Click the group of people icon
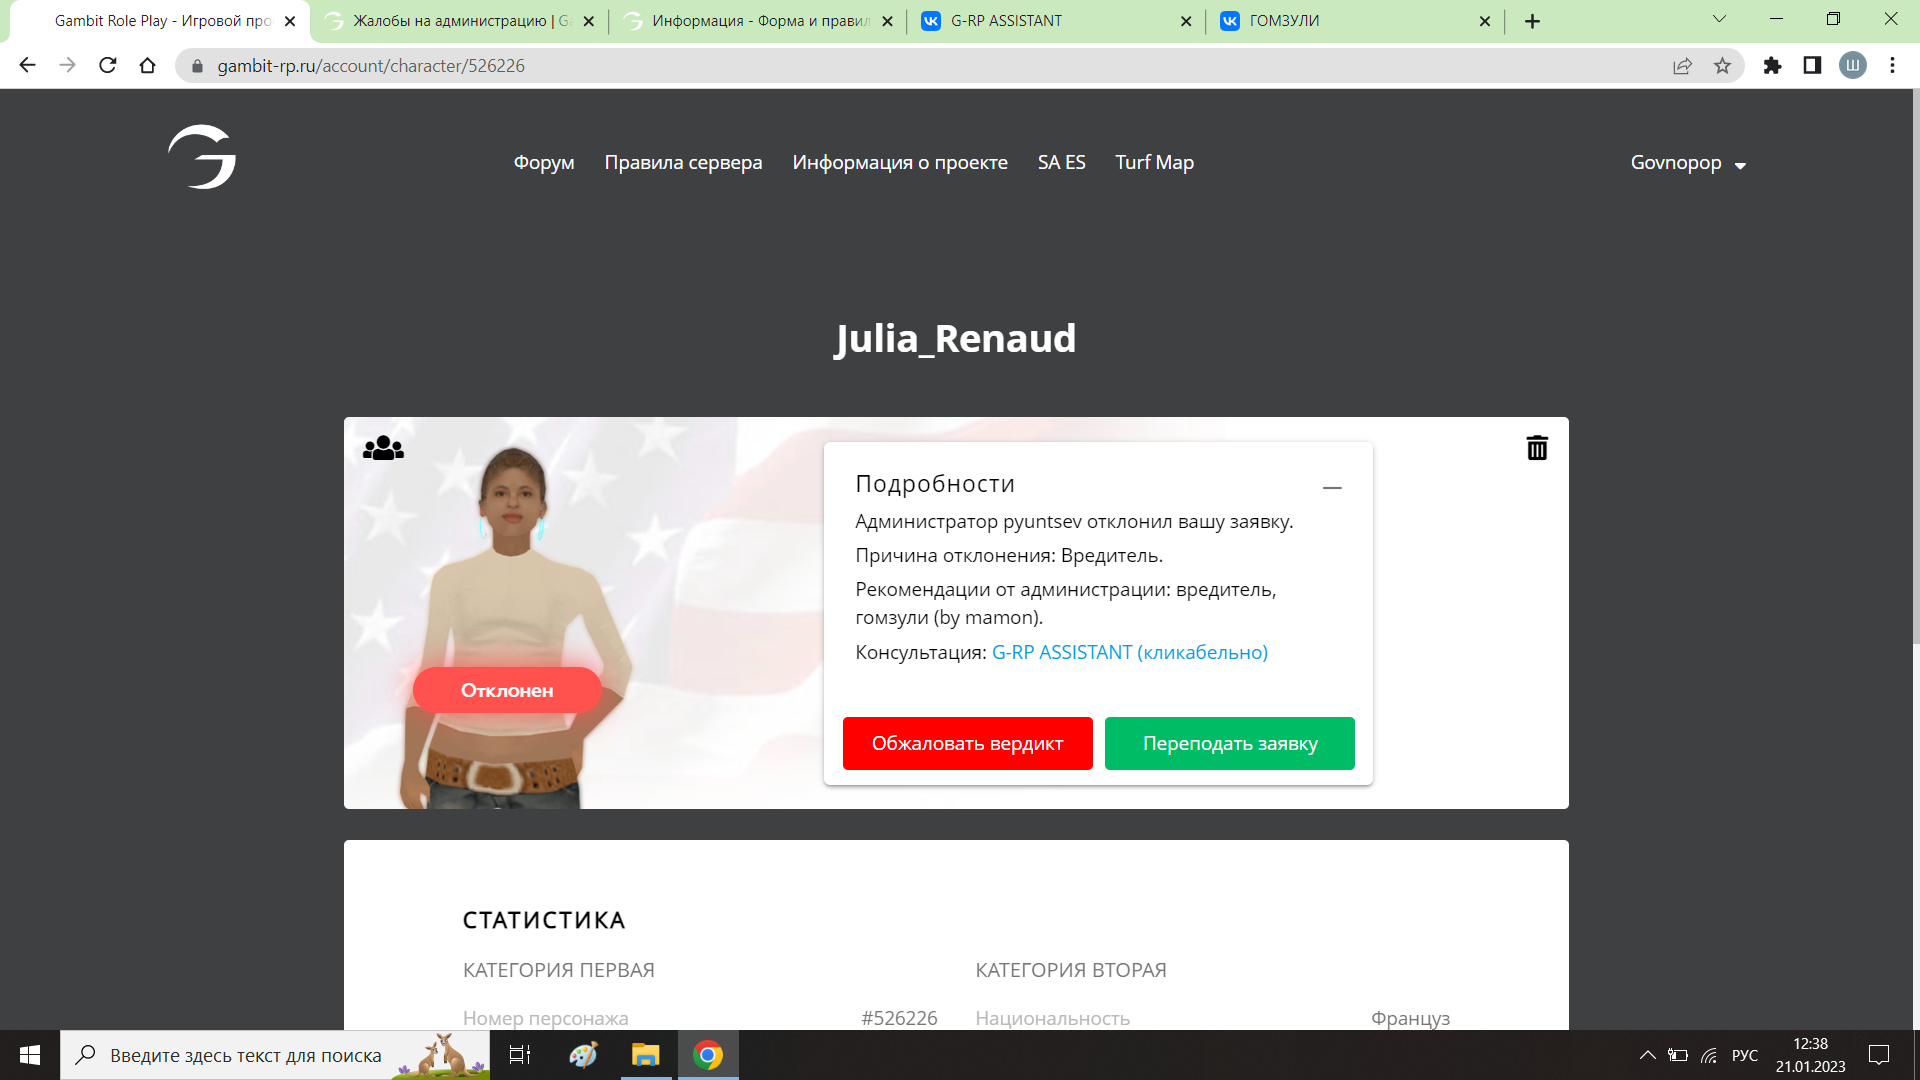Image resolution: width=1920 pixels, height=1080 pixels. click(x=383, y=448)
